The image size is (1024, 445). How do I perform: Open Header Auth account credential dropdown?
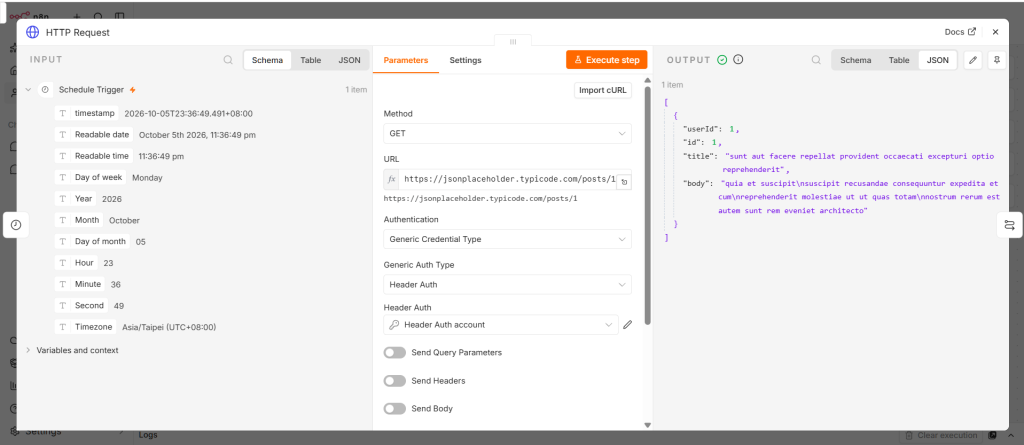(500, 325)
